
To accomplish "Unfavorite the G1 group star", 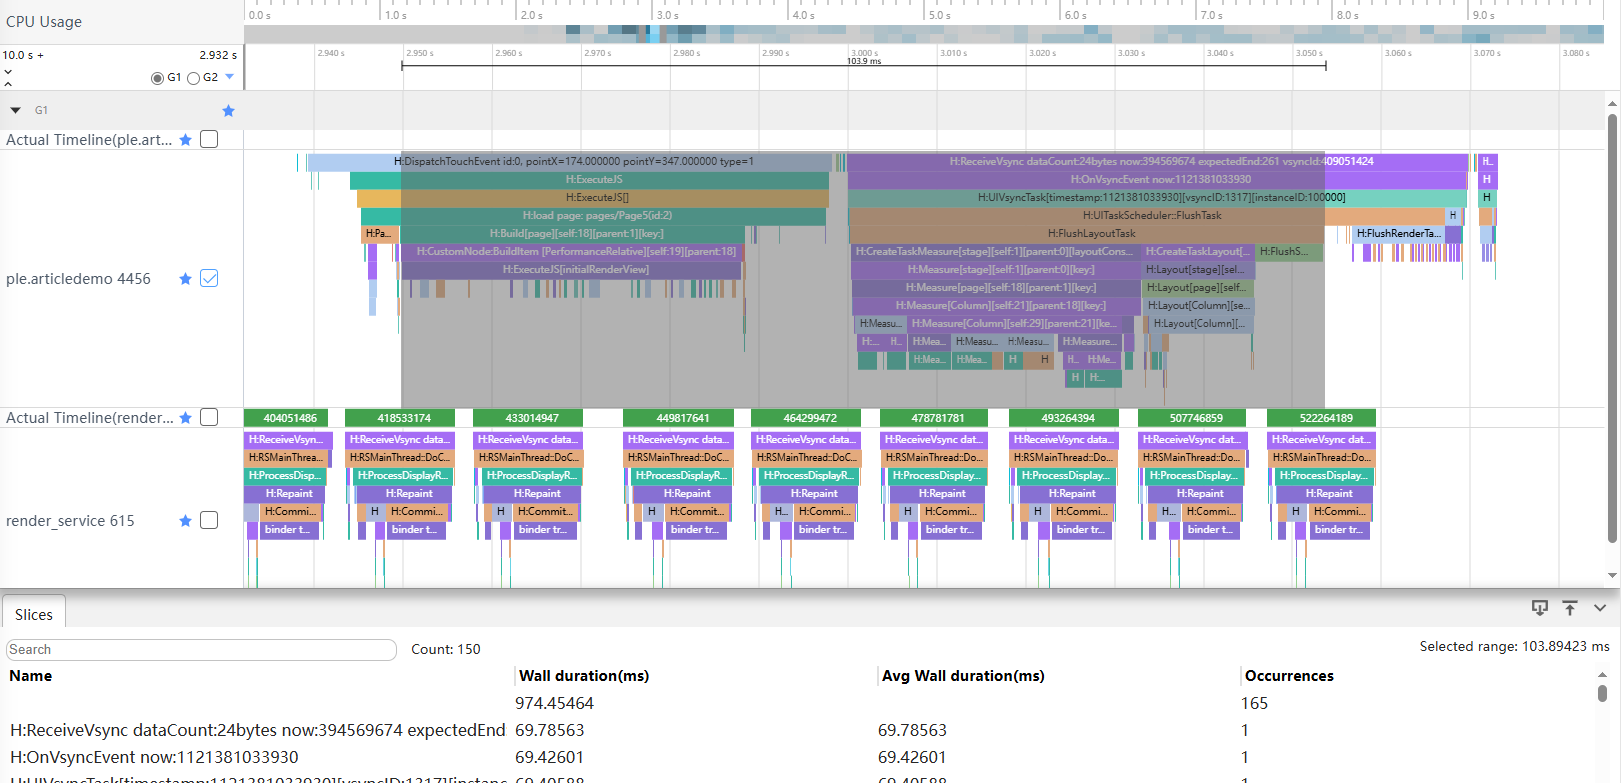I will tap(228, 111).
